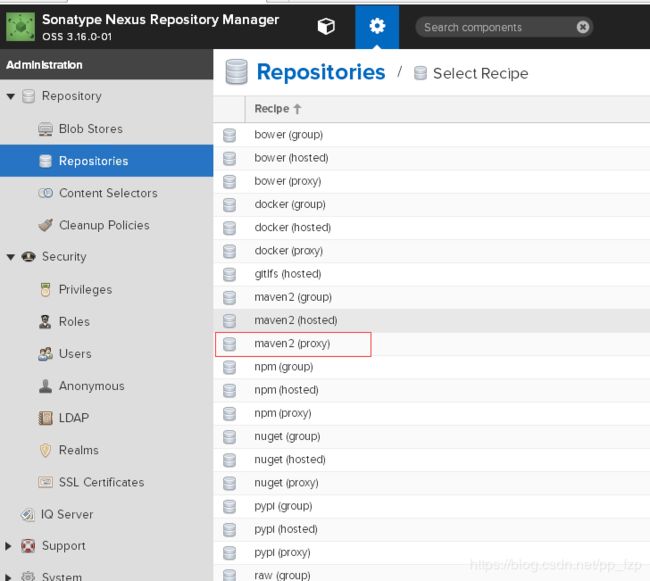The image size is (650, 581).
Task: Select the npm (group) recipe
Action: point(432,367)
